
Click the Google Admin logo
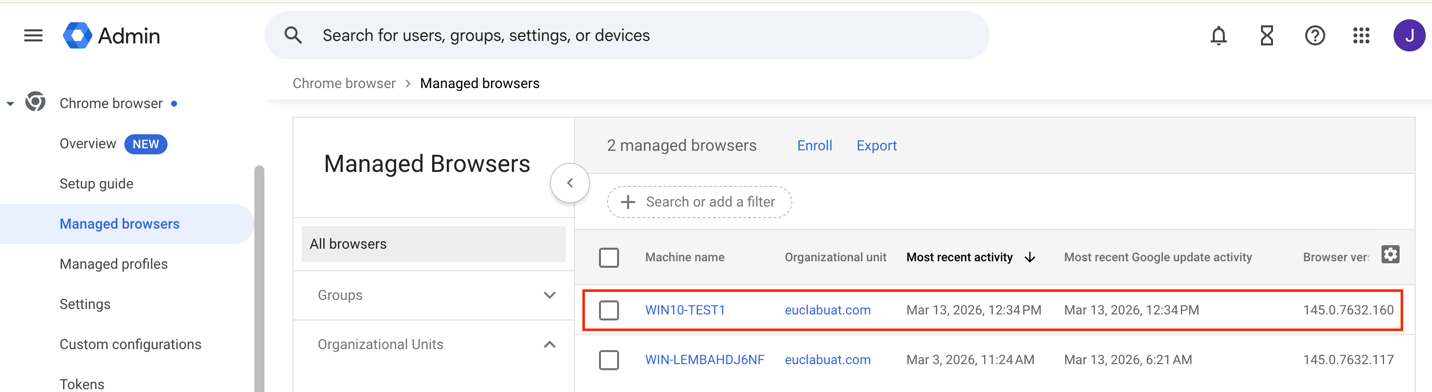coord(111,36)
